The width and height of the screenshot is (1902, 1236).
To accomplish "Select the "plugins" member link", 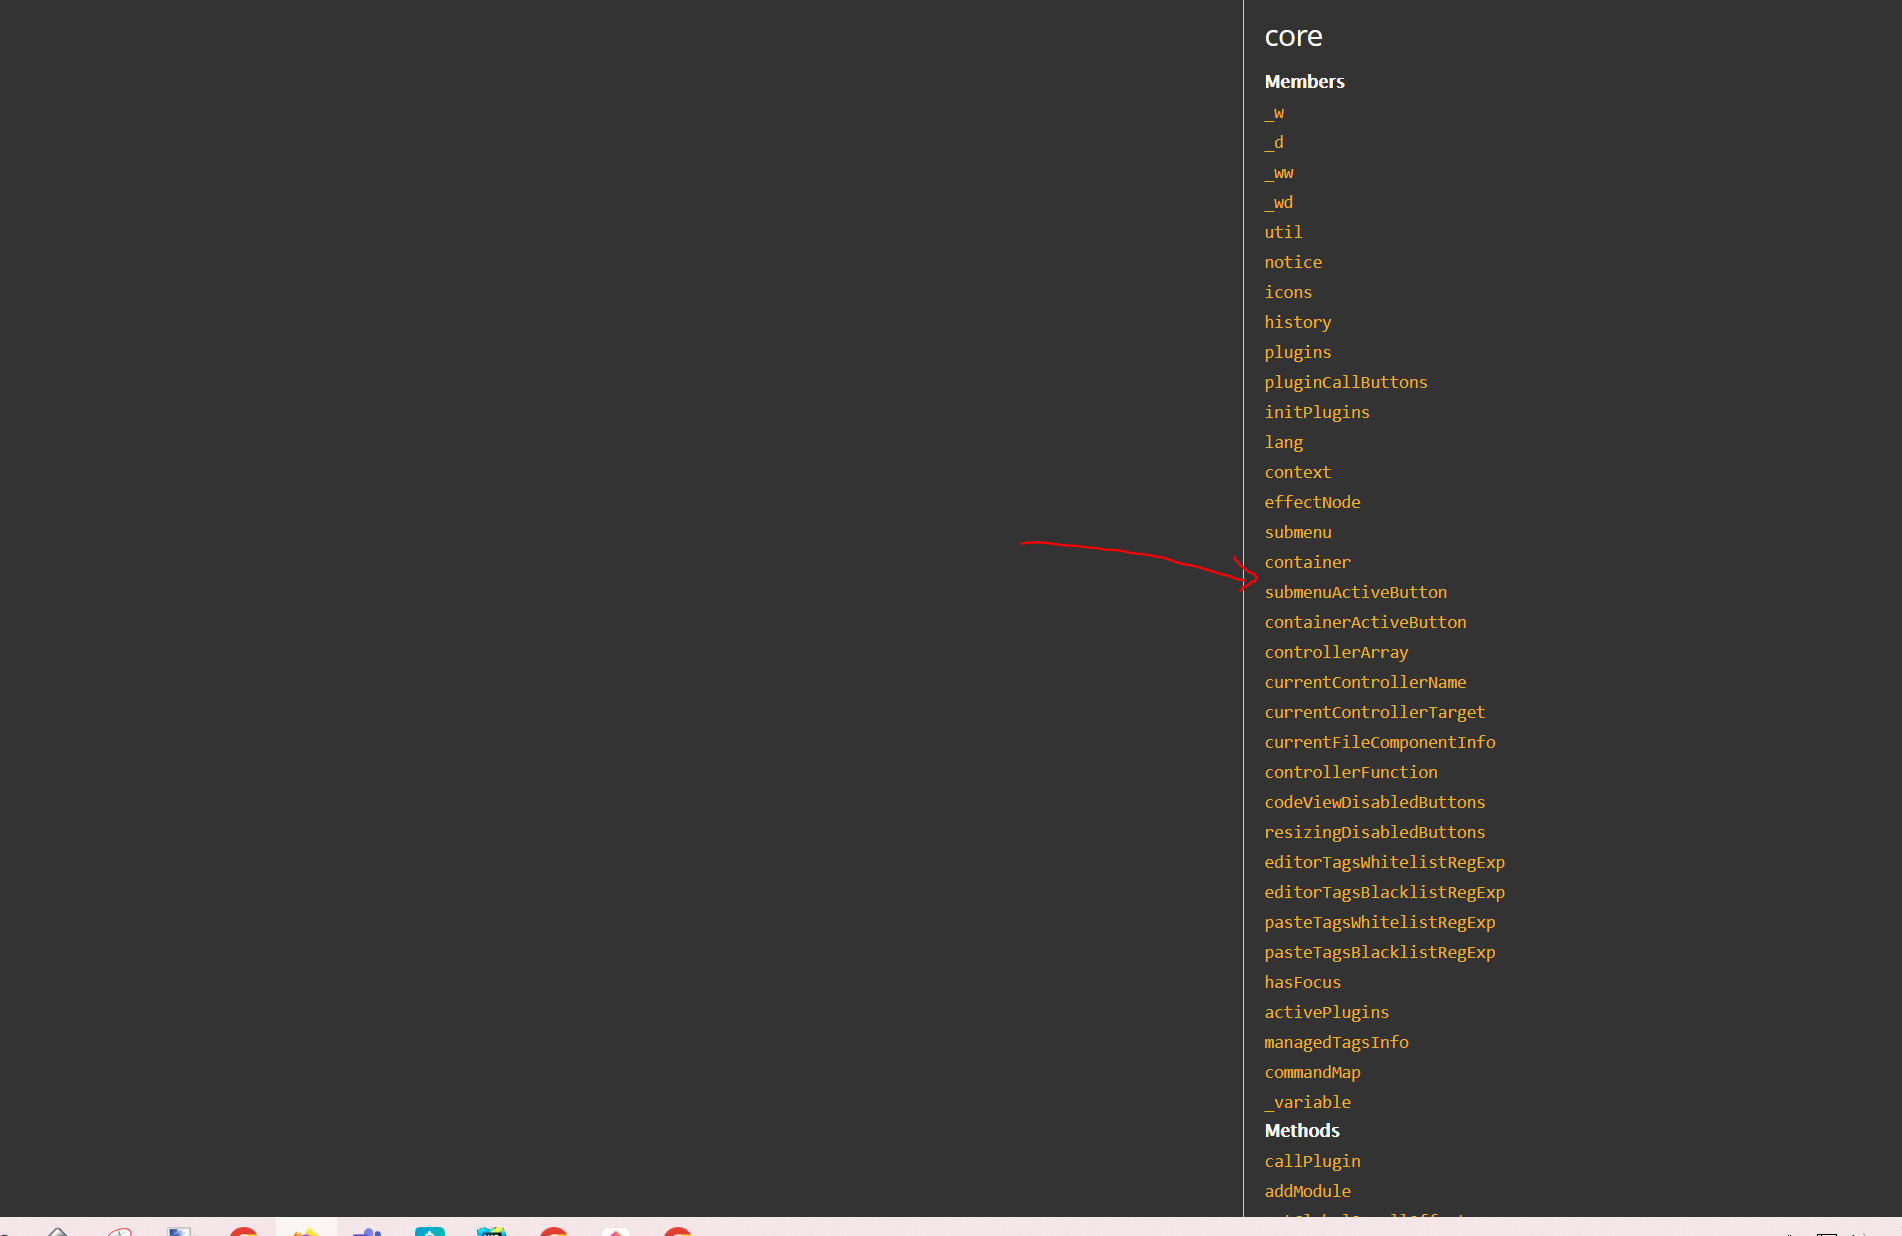I will pyautogui.click(x=1297, y=351).
